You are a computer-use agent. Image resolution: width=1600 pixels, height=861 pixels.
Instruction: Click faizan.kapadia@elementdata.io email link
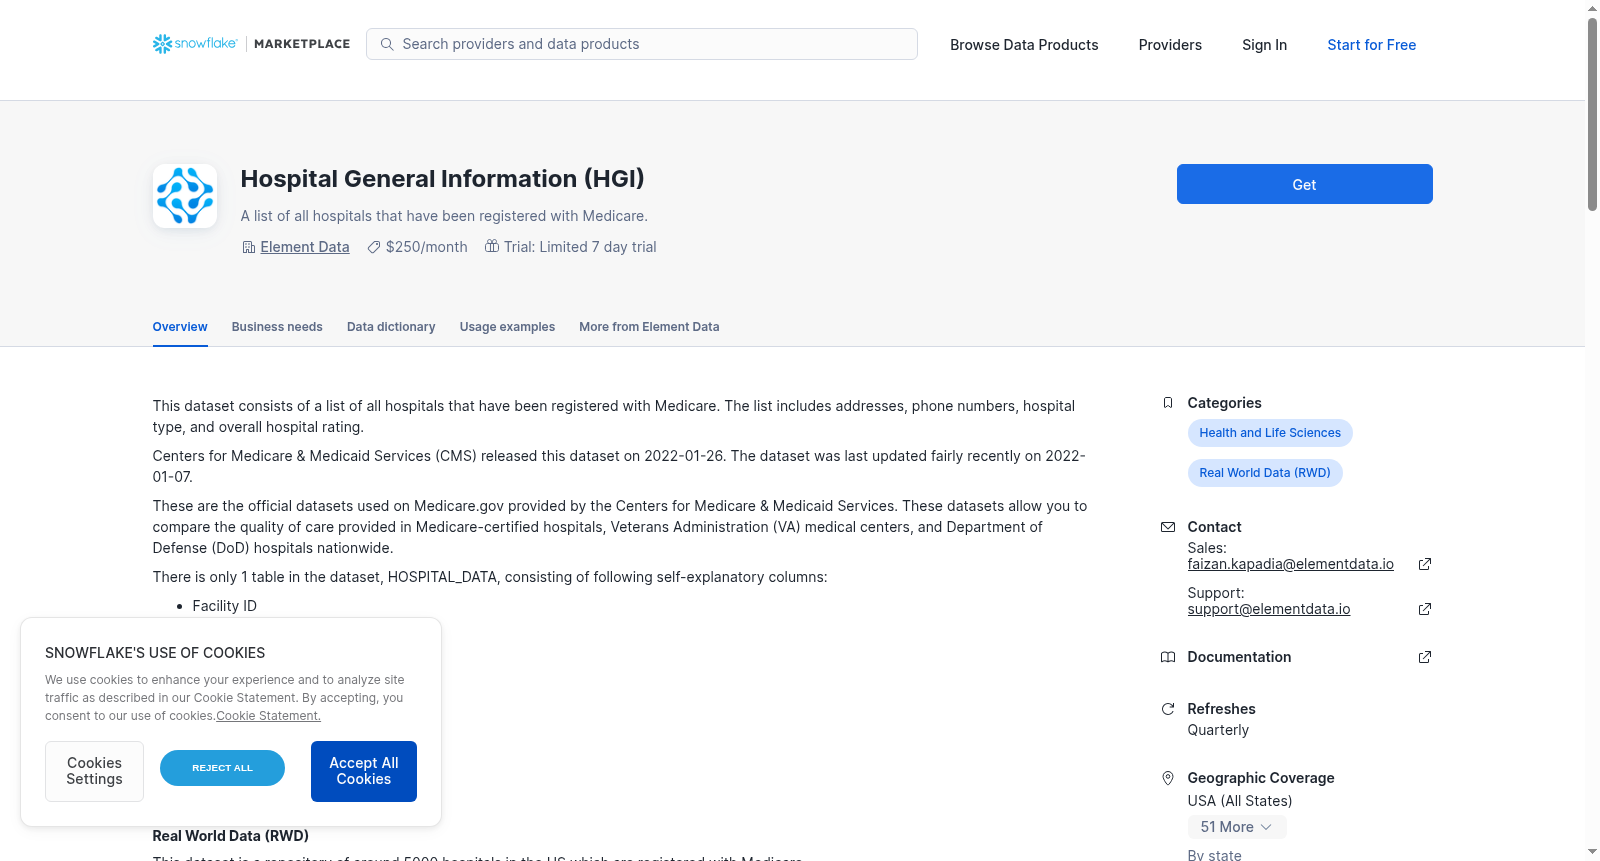click(1290, 564)
